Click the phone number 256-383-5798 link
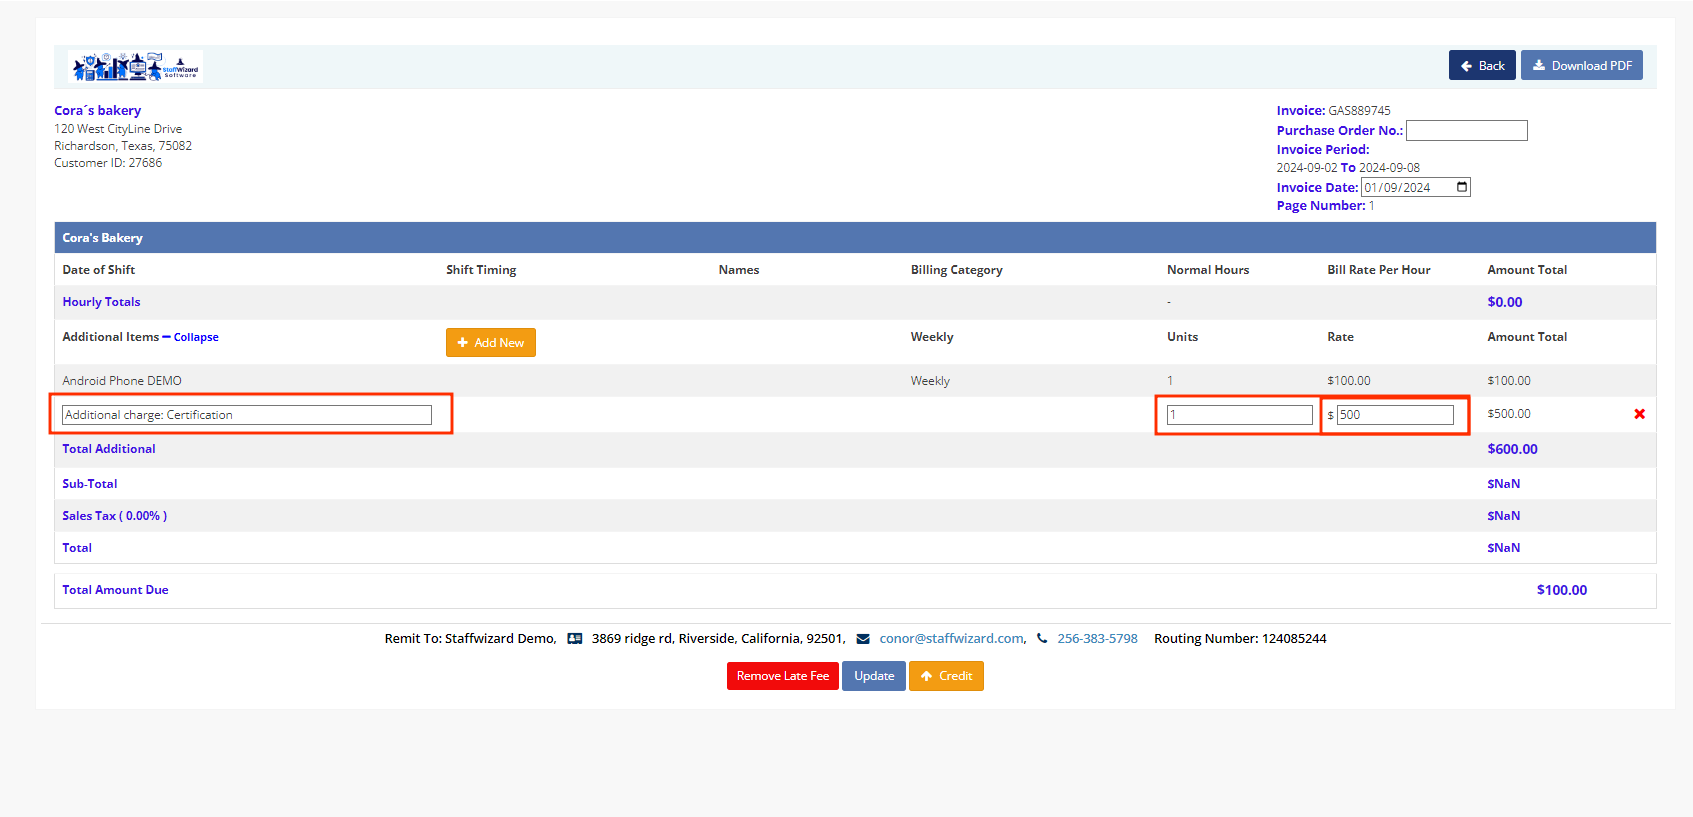This screenshot has width=1693, height=817. click(1097, 639)
